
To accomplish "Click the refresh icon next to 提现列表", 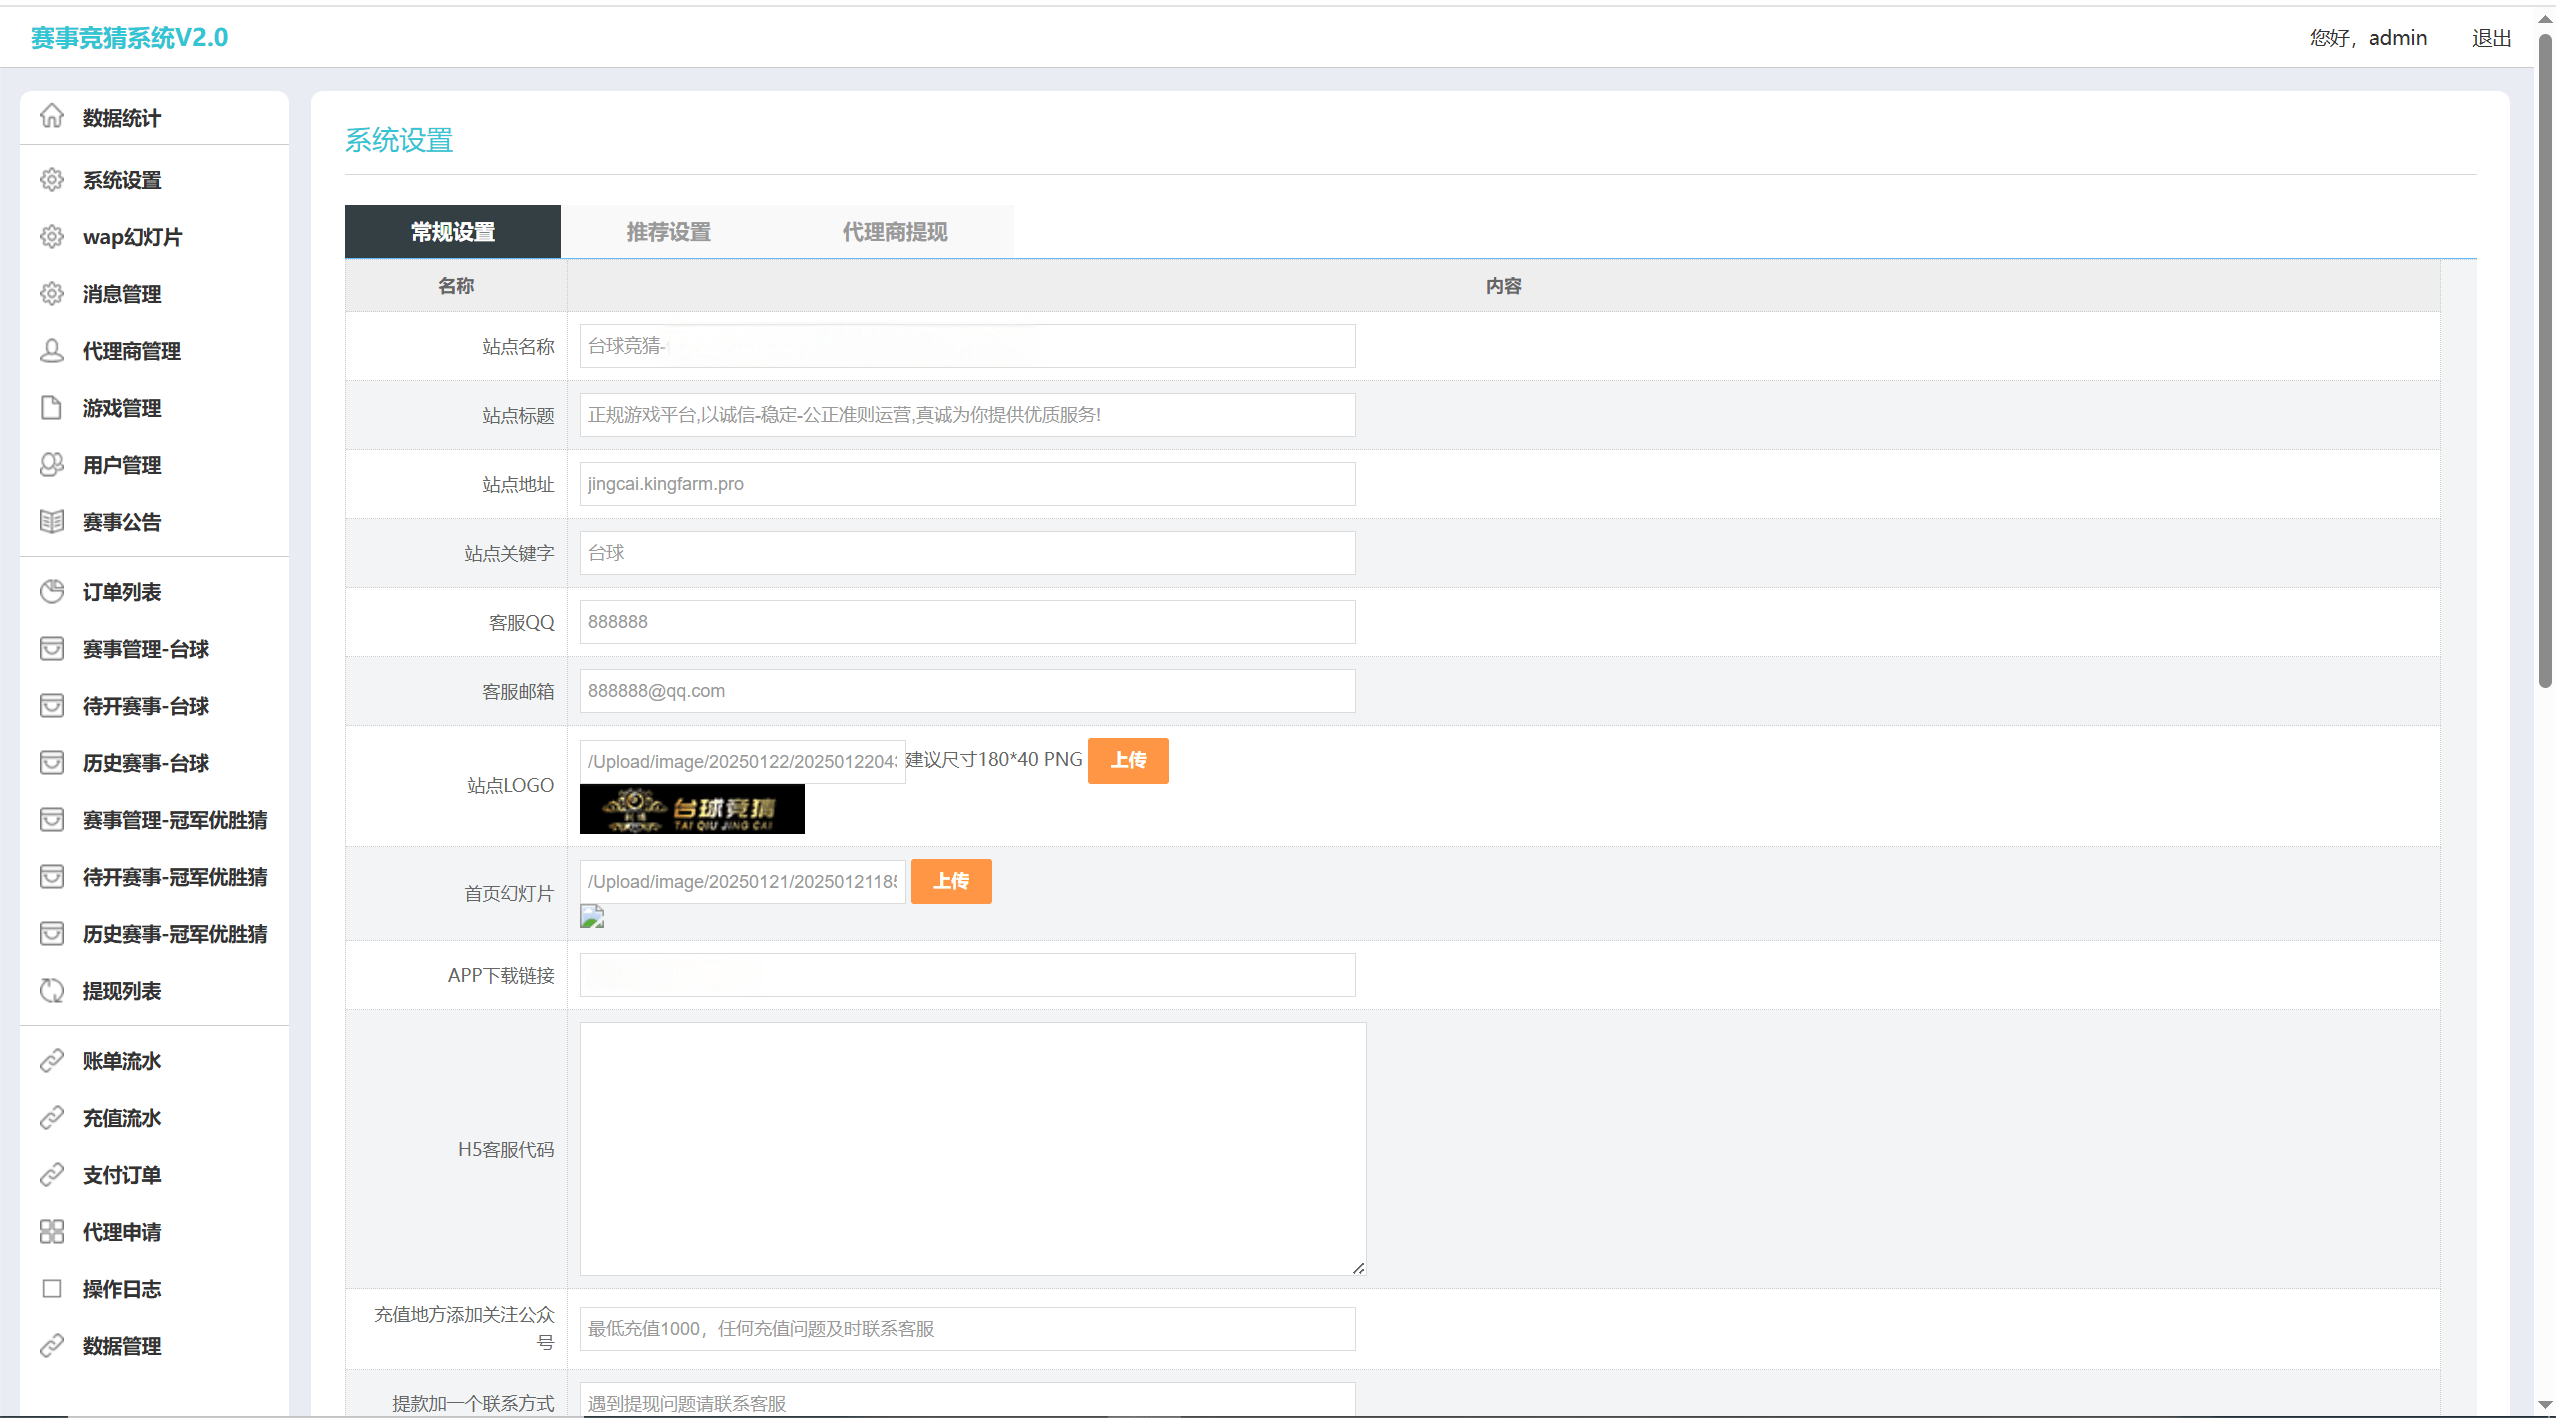I will pyautogui.click(x=52, y=991).
